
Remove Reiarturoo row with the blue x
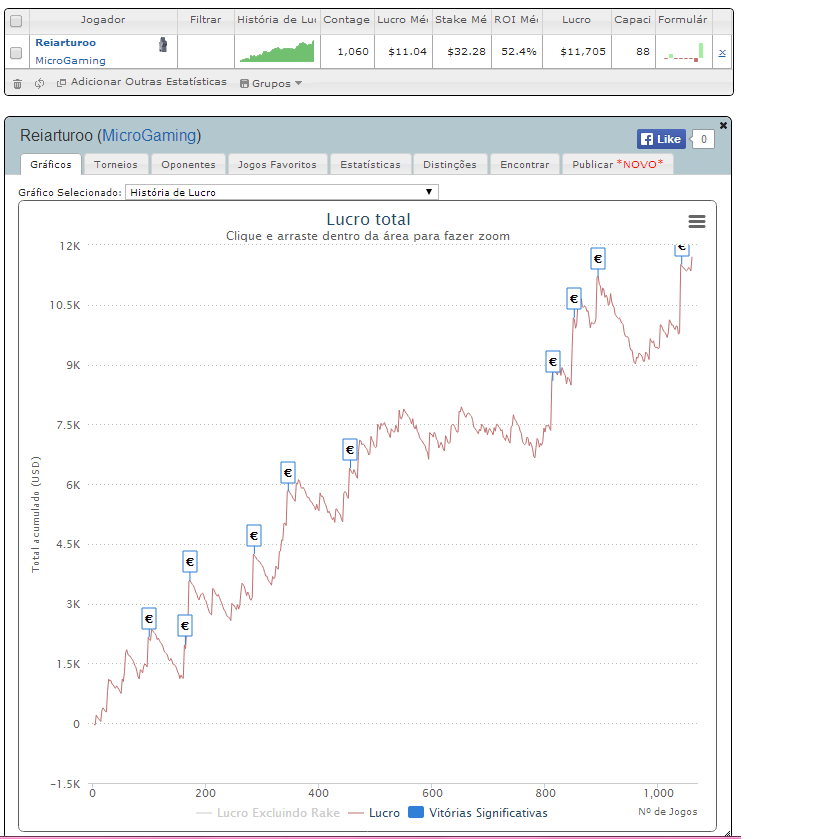point(722,52)
